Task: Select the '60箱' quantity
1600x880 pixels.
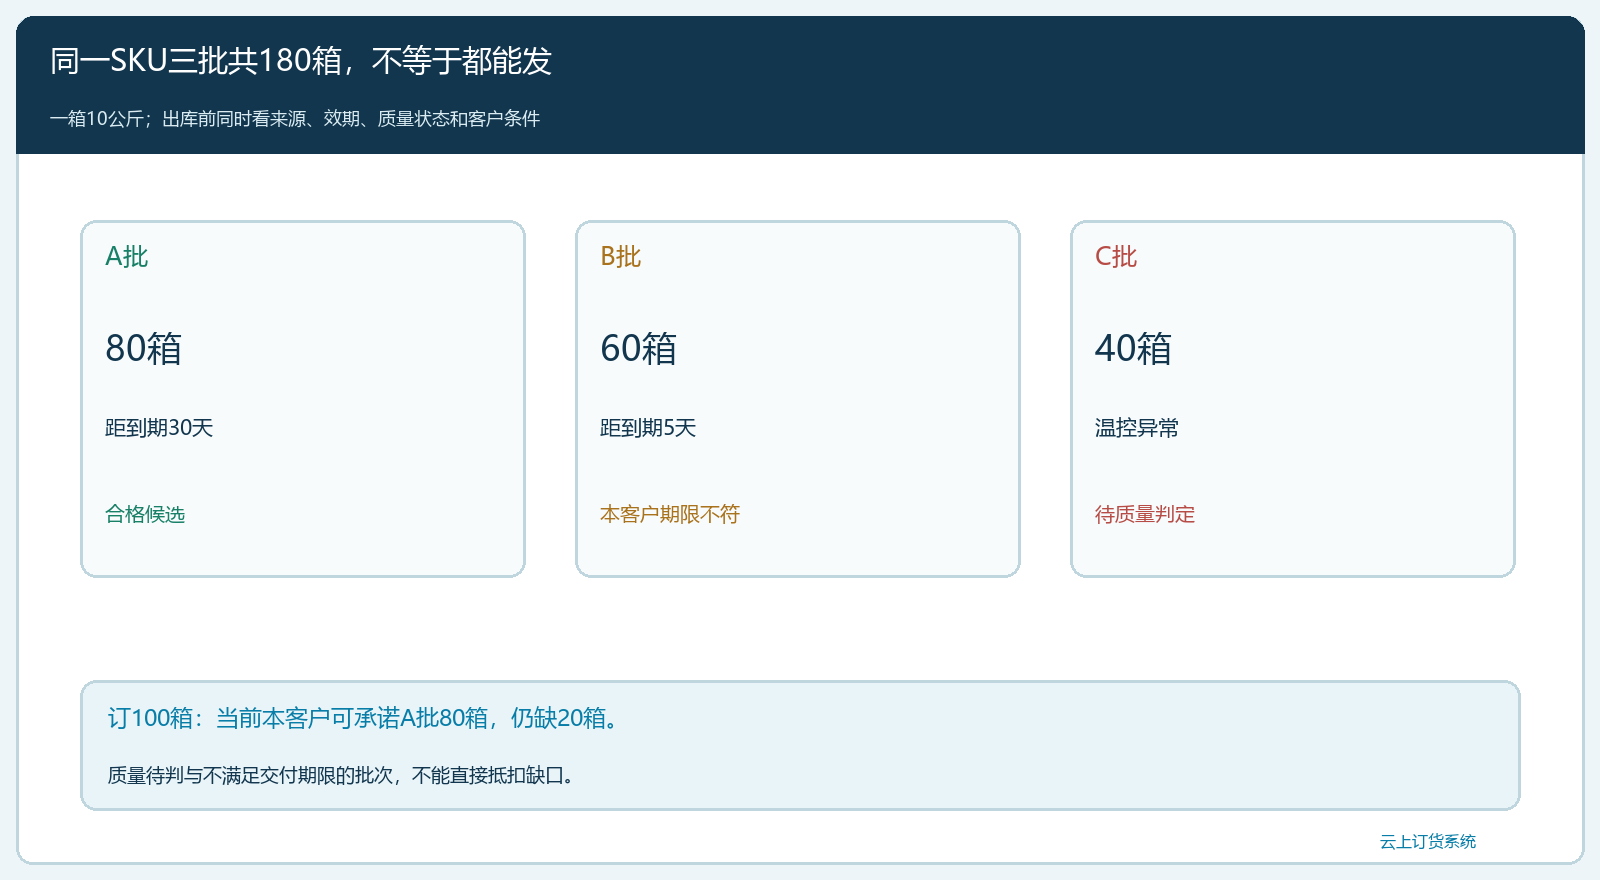Action: 639,348
